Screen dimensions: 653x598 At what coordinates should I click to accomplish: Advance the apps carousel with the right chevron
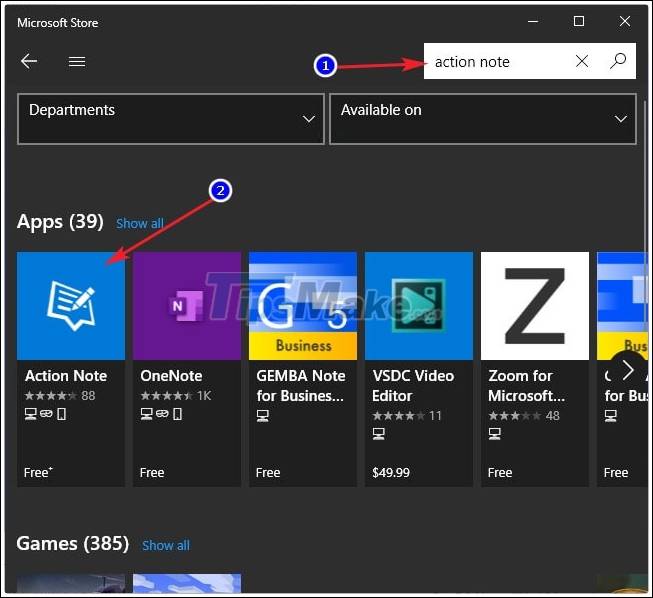coord(628,370)
